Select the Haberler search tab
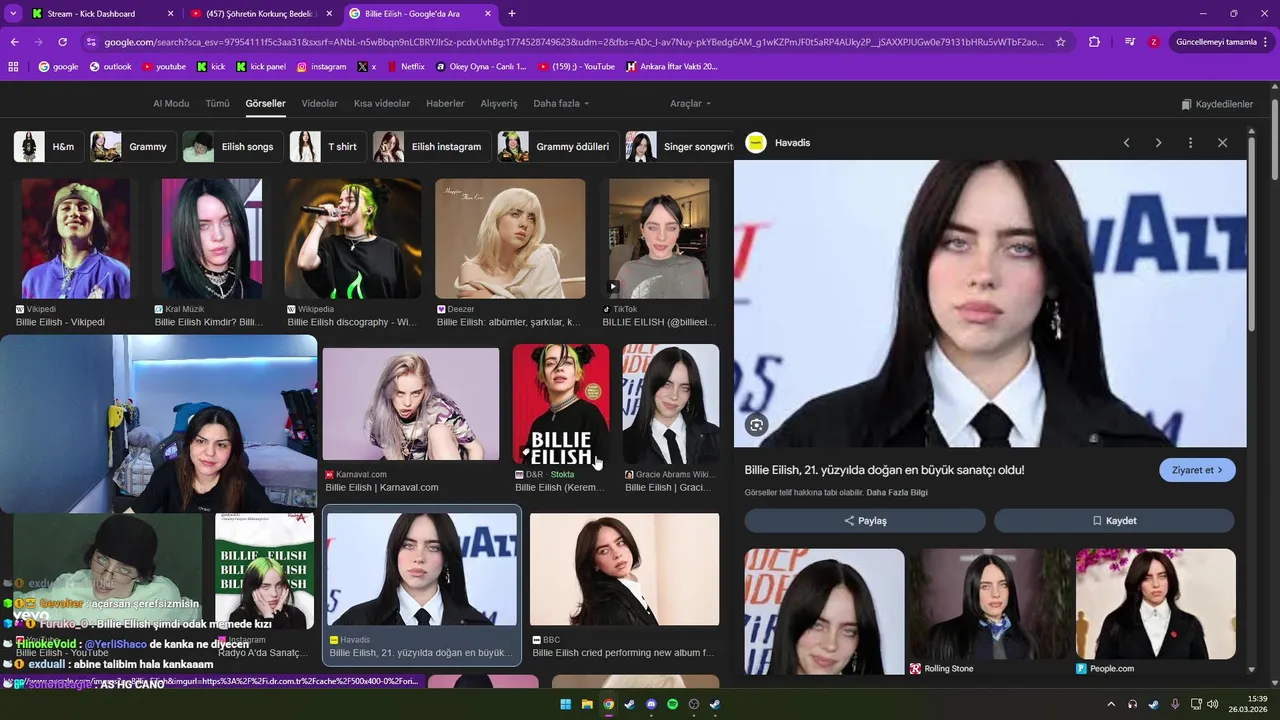This screenshot has width=1280, height=720. [x=445, y=104]
